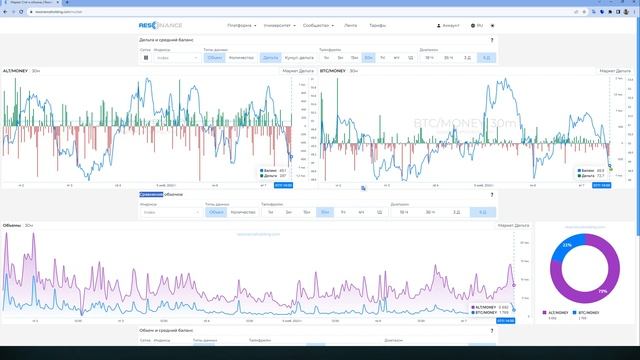
Task: Click the Resonance logo
Action: [x=160, y=25]
